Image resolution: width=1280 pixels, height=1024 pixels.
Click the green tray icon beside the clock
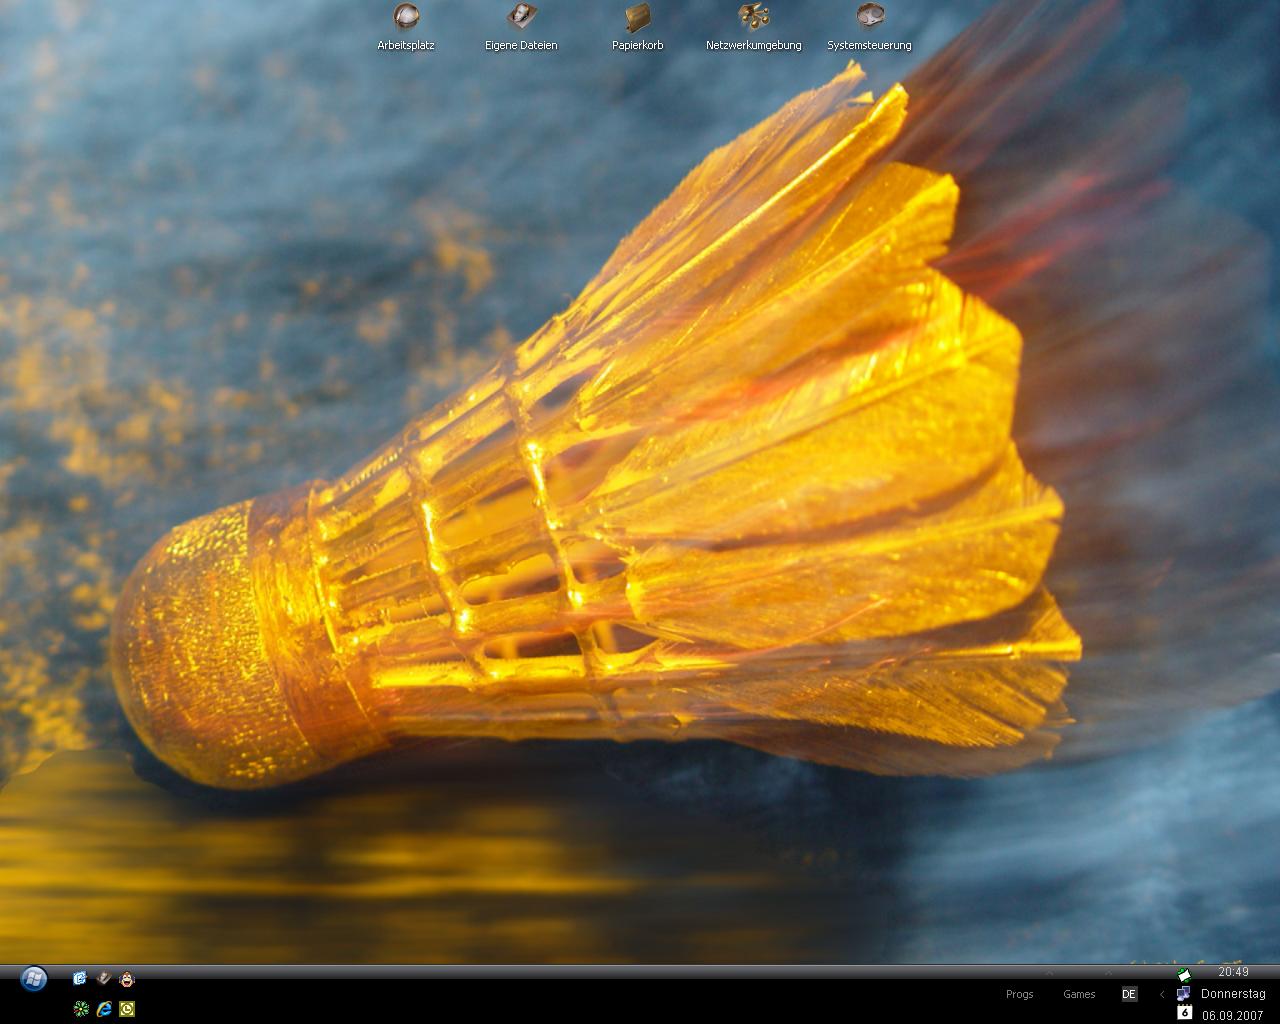click(1184, 975)
